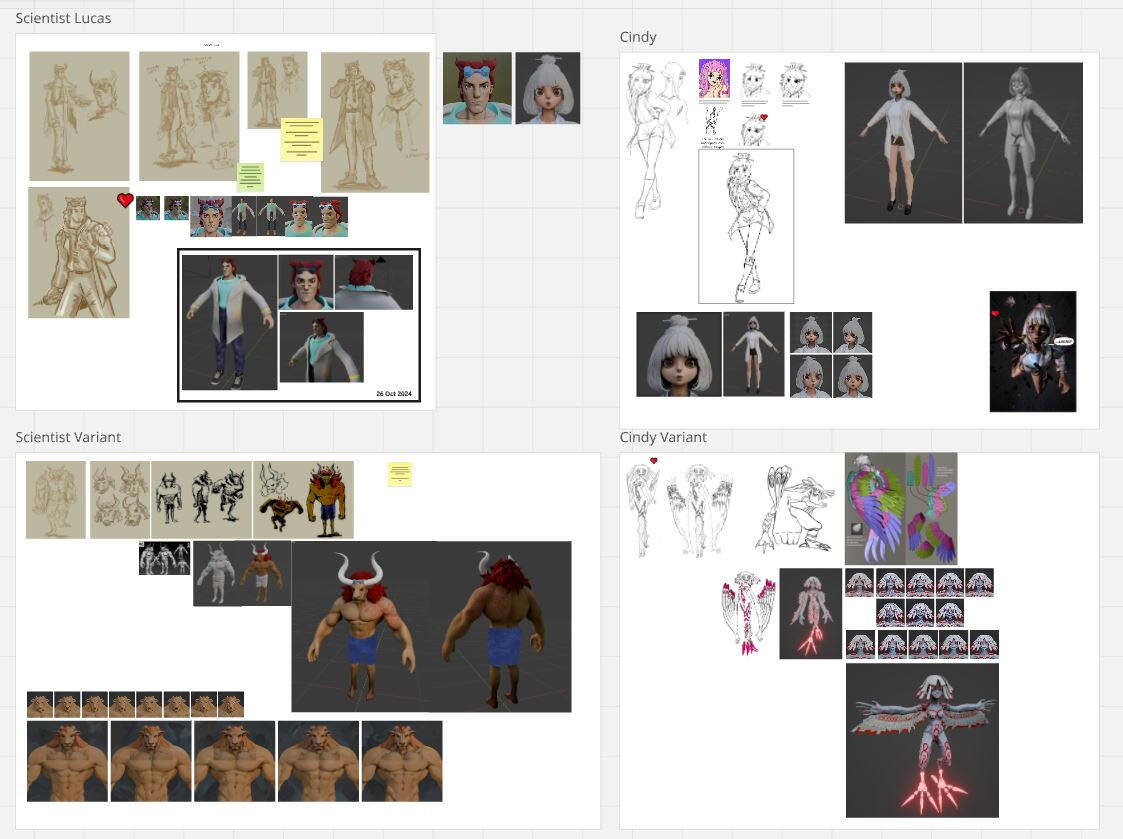Click the red heart on Lucas trench coat sketch
This screenshot has width=1123, height=839.
coord(125,200)
